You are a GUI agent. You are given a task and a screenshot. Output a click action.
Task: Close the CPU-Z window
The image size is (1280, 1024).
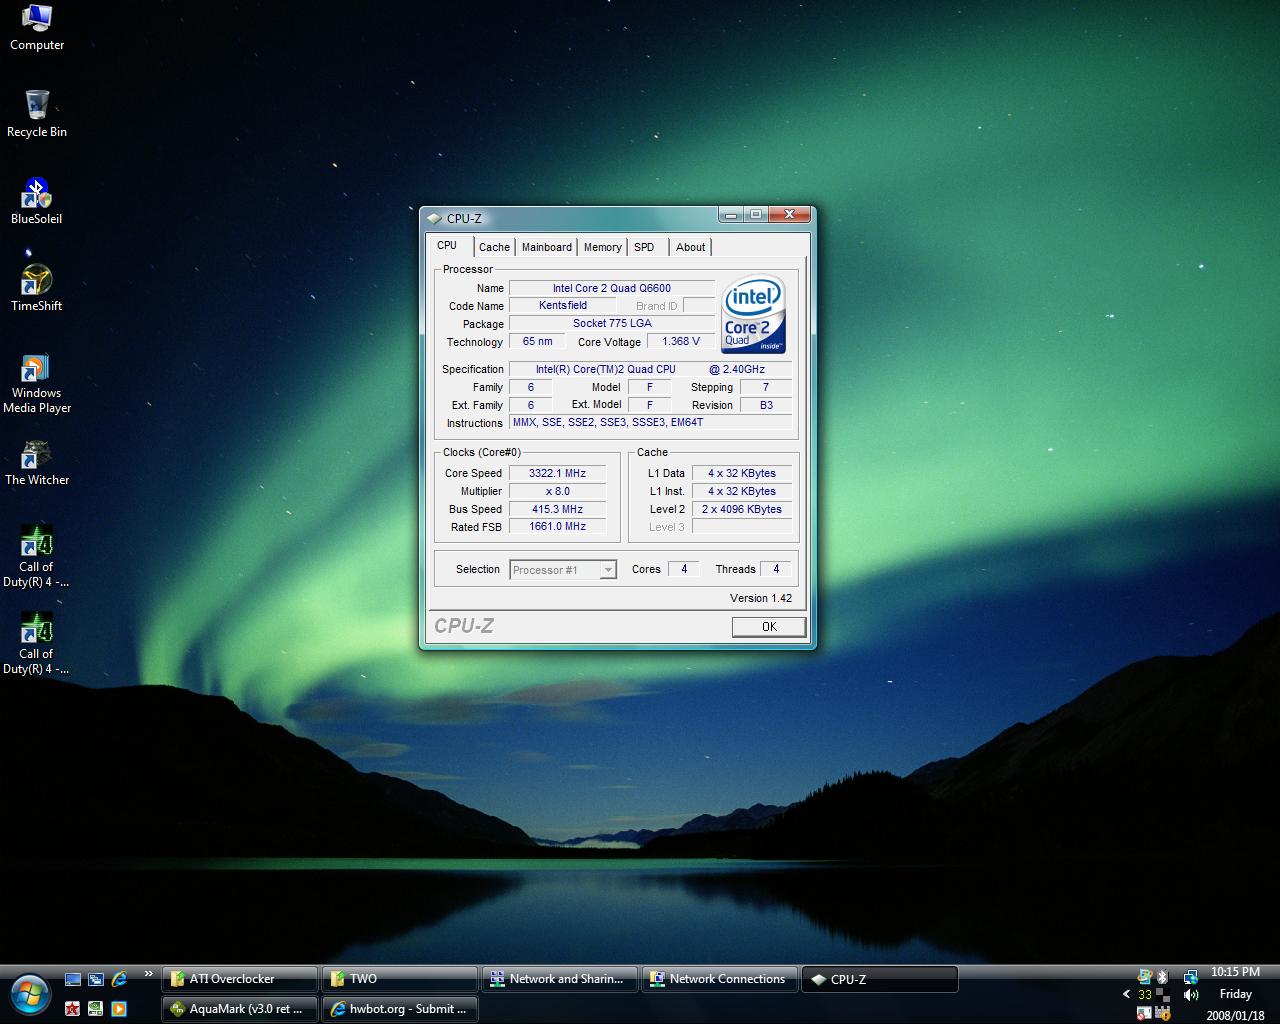point(790,214)
